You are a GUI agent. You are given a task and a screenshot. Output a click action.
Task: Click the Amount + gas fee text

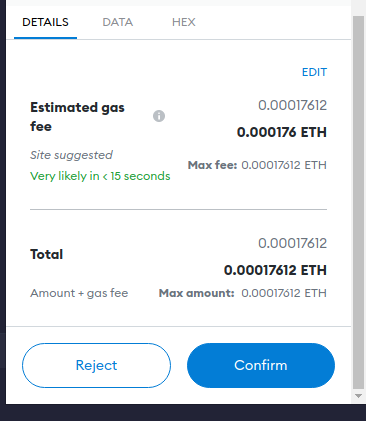[x=79, y=293]
